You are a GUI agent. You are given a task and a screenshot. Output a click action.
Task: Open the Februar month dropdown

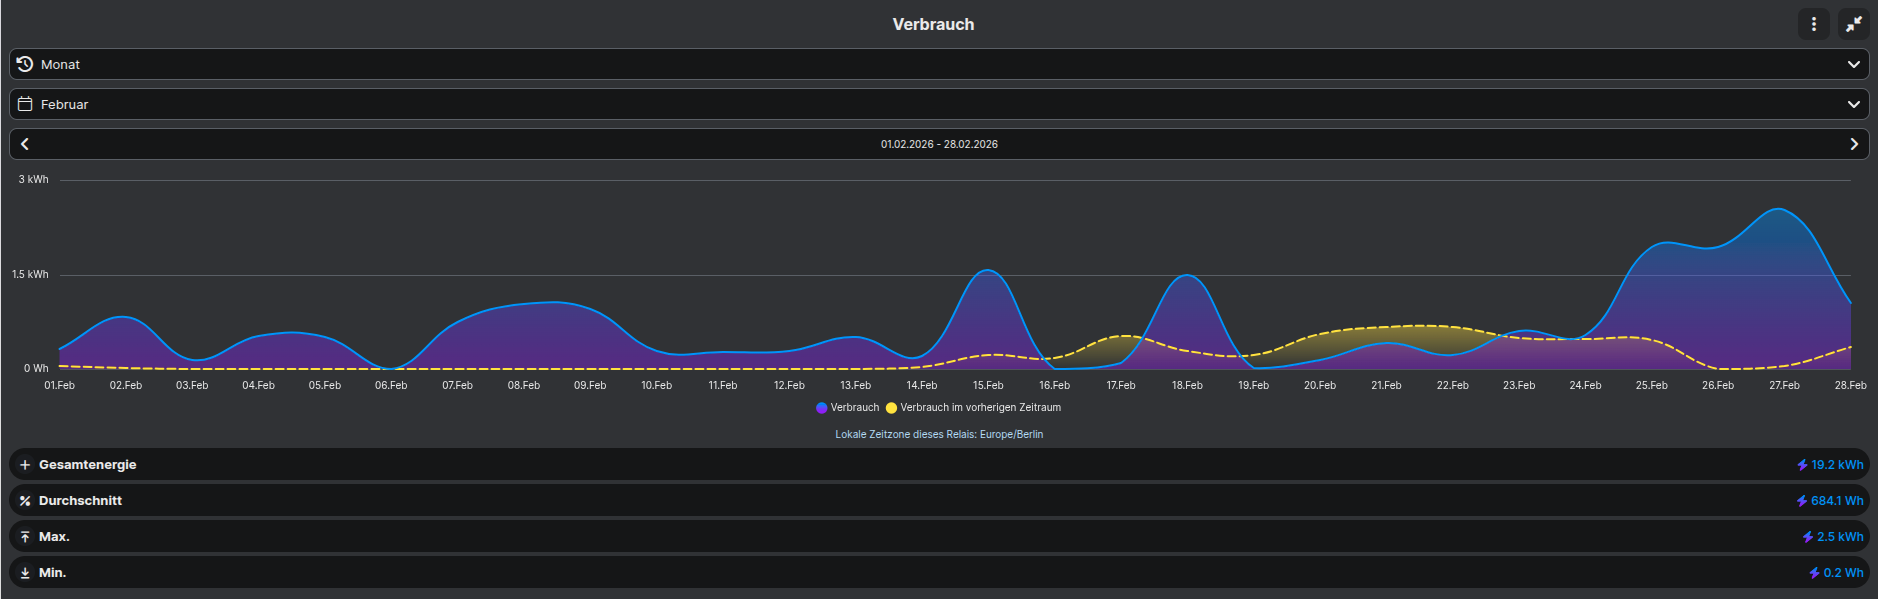click(x=938, y=104)
